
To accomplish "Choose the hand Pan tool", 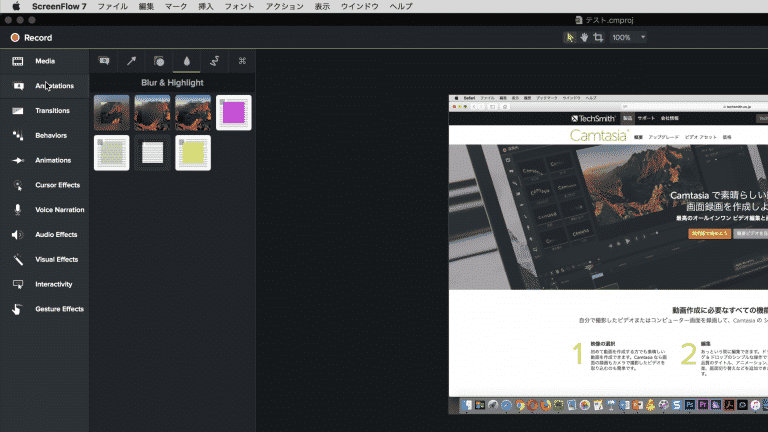I will 584,37.
